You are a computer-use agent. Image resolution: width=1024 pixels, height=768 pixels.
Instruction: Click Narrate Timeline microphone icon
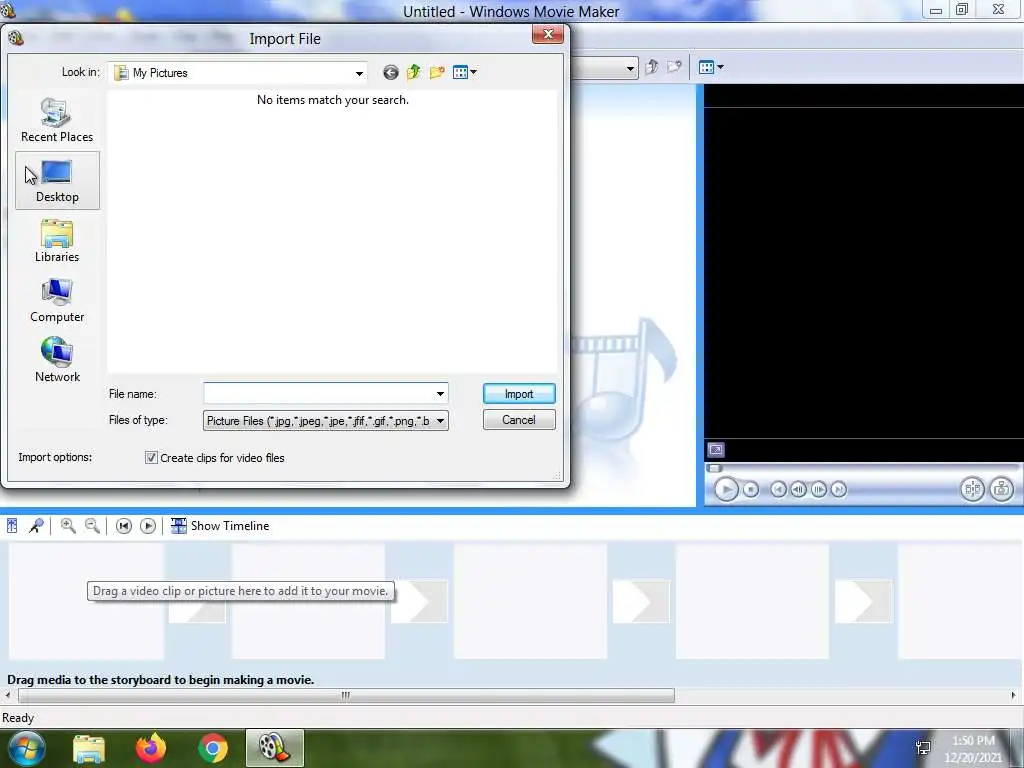(36, 526)
